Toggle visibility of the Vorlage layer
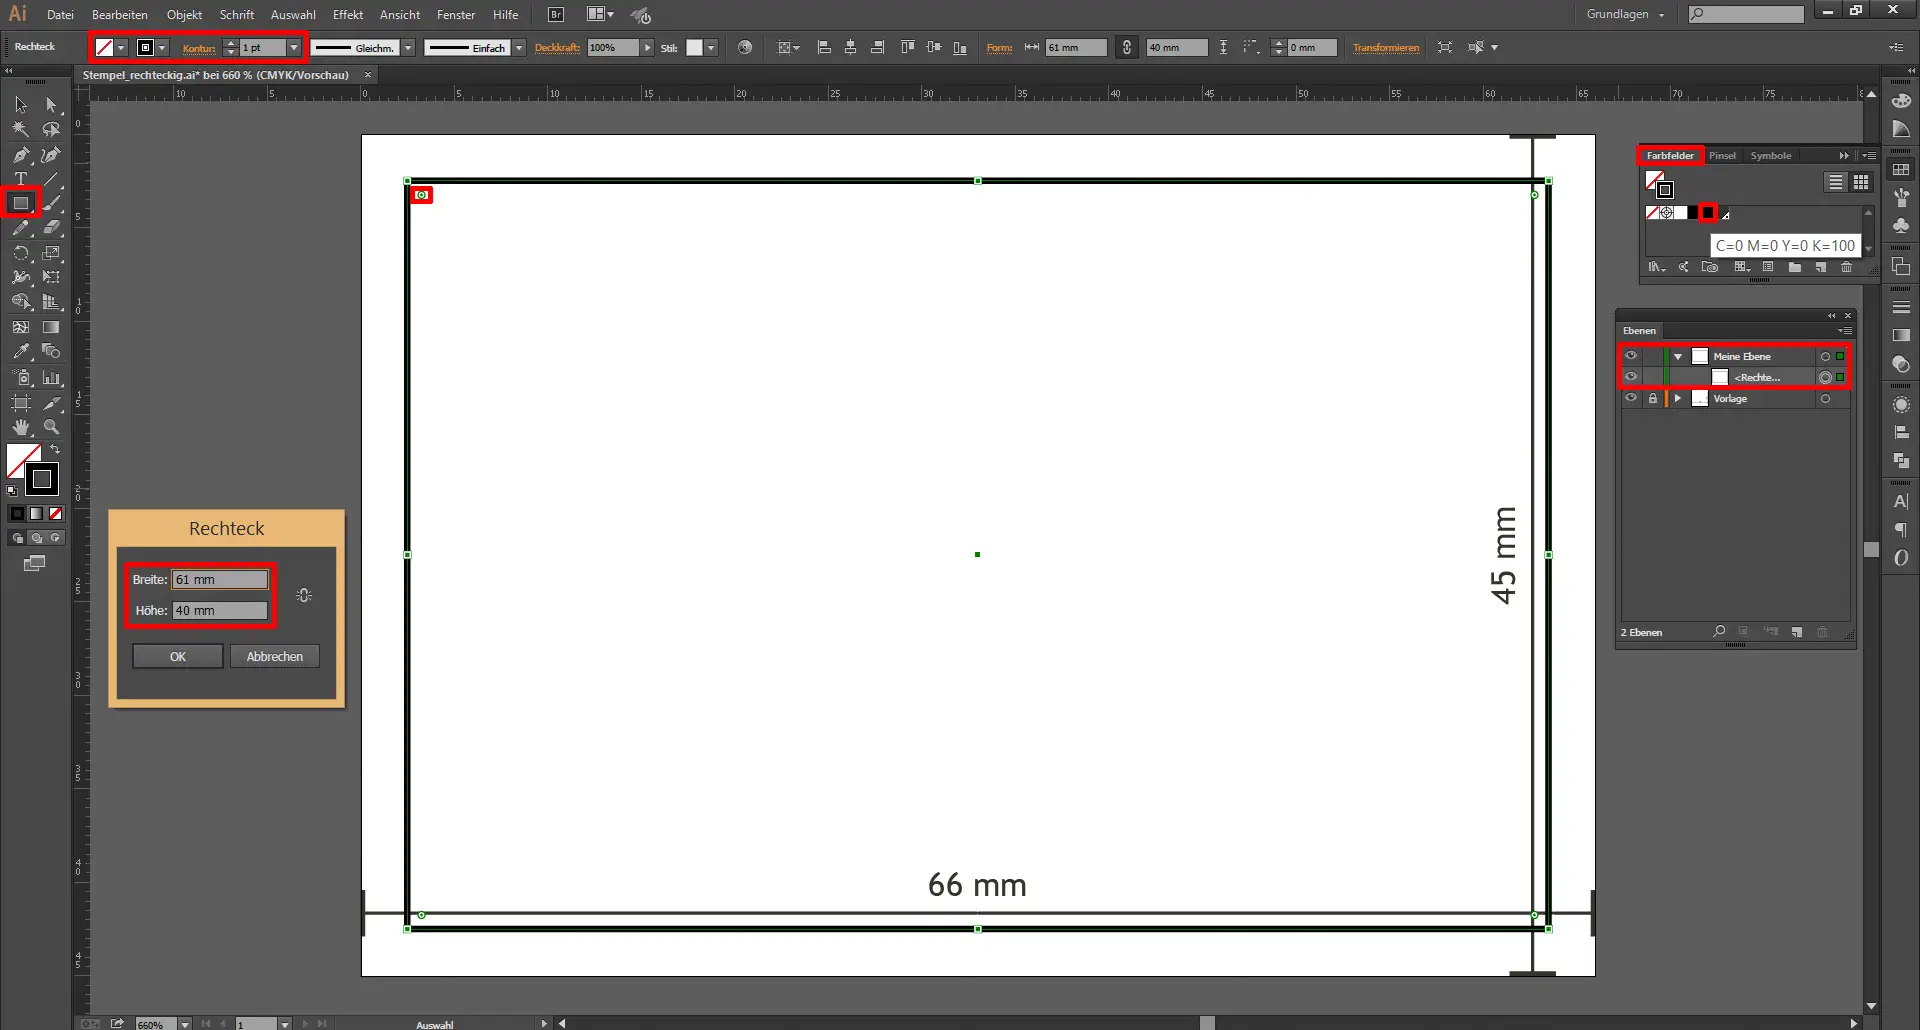 [x=1631, y=398]
